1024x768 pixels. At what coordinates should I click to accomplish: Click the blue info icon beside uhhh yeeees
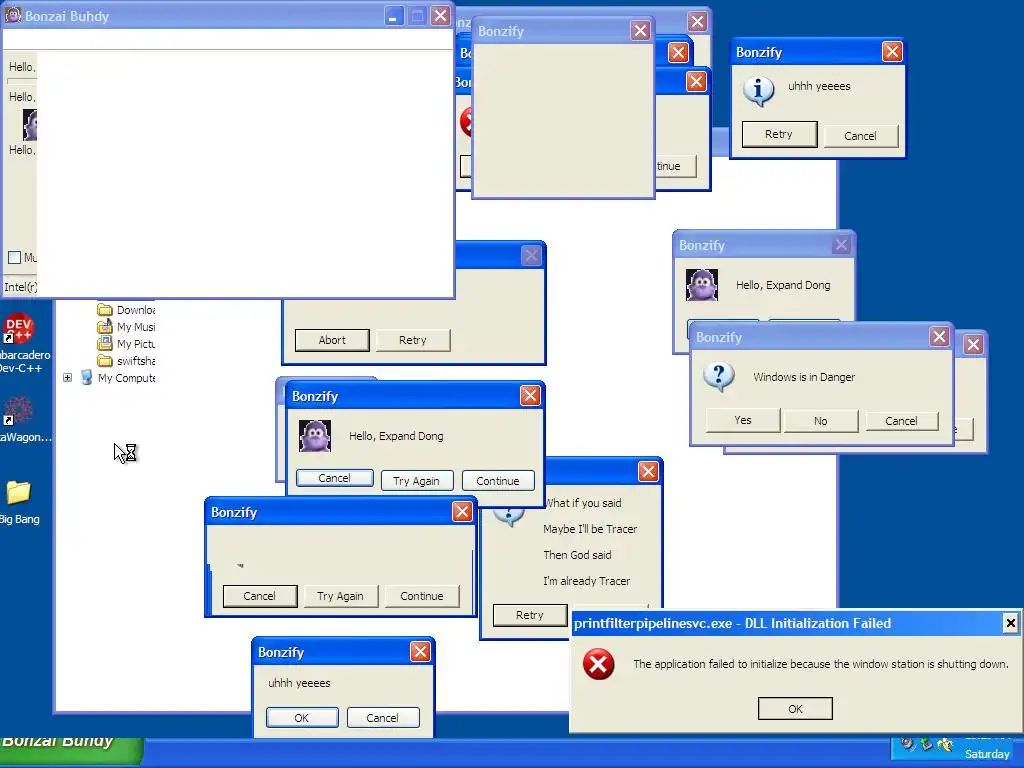[759, 91]
